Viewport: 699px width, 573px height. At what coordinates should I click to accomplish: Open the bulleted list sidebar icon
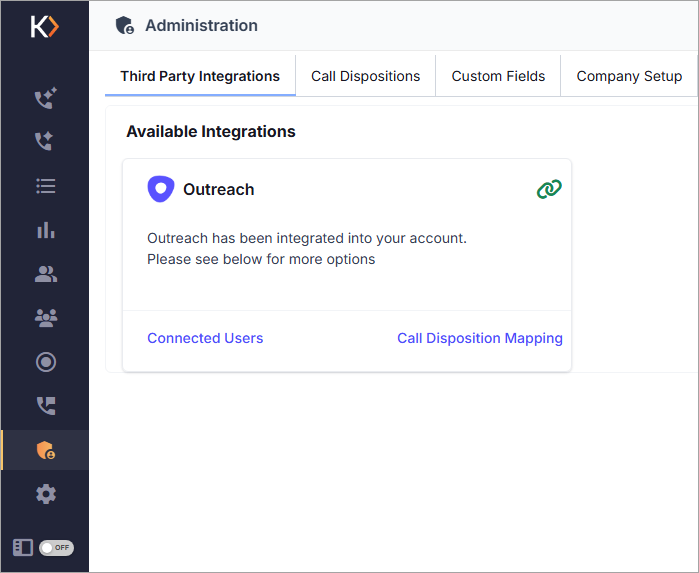click(45, 186)
